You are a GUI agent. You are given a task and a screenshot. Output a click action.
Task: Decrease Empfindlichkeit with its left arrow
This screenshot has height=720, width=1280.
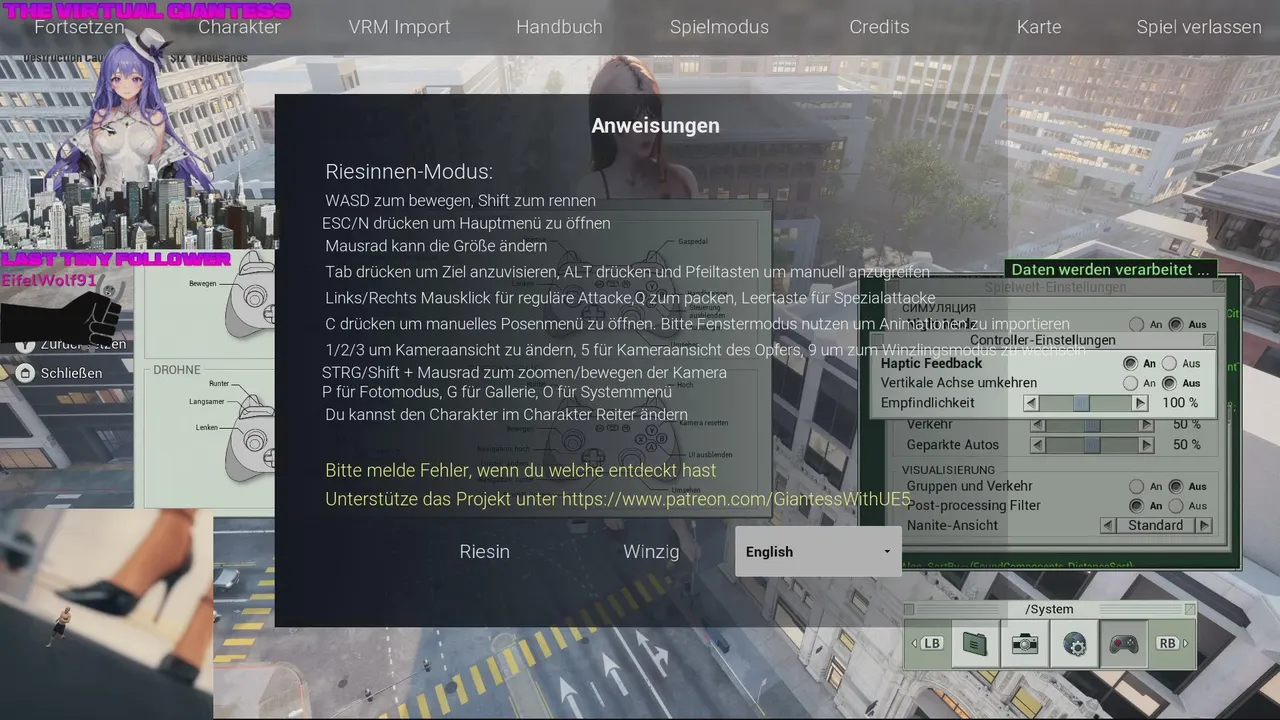(x=1031, y=403)
